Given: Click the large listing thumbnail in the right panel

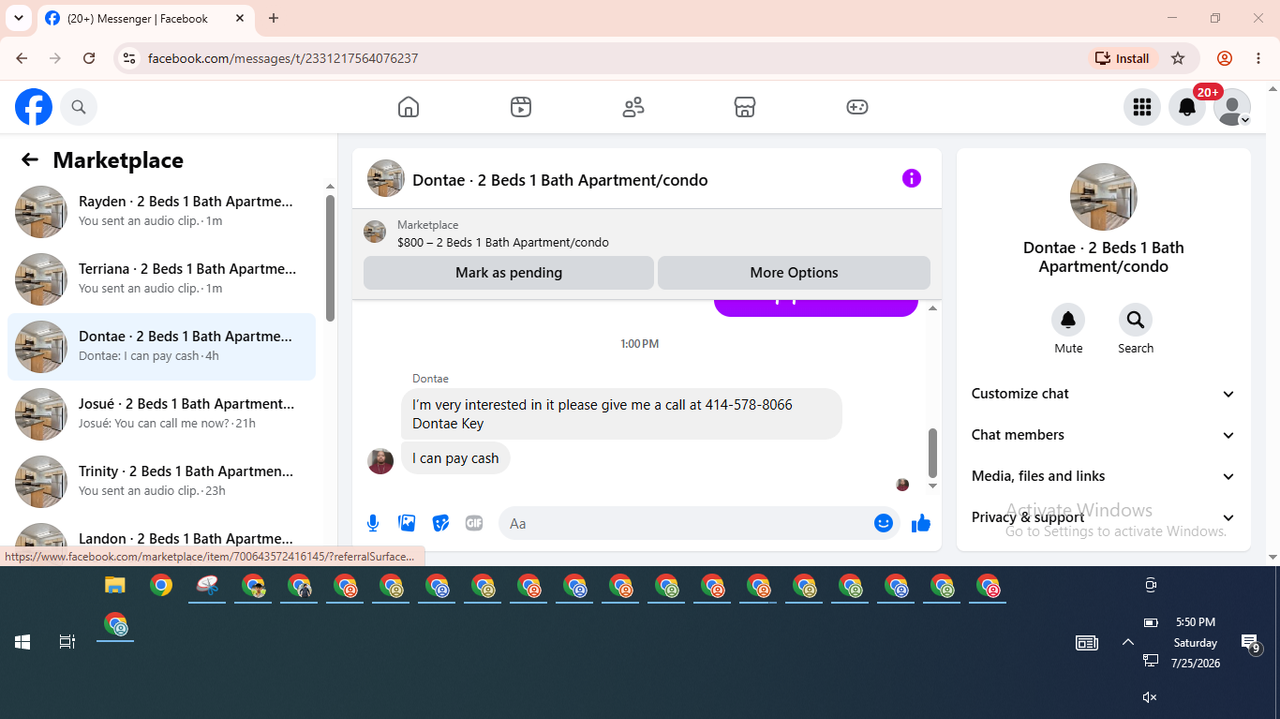Looking at the screenshot, I should click(1103, 197).
